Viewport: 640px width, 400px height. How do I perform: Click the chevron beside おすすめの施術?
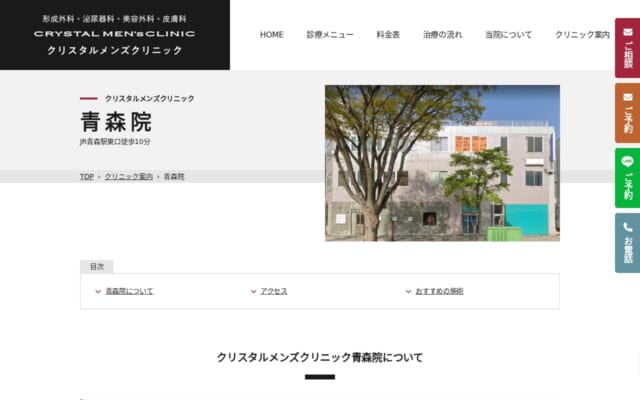coord(408,291)
